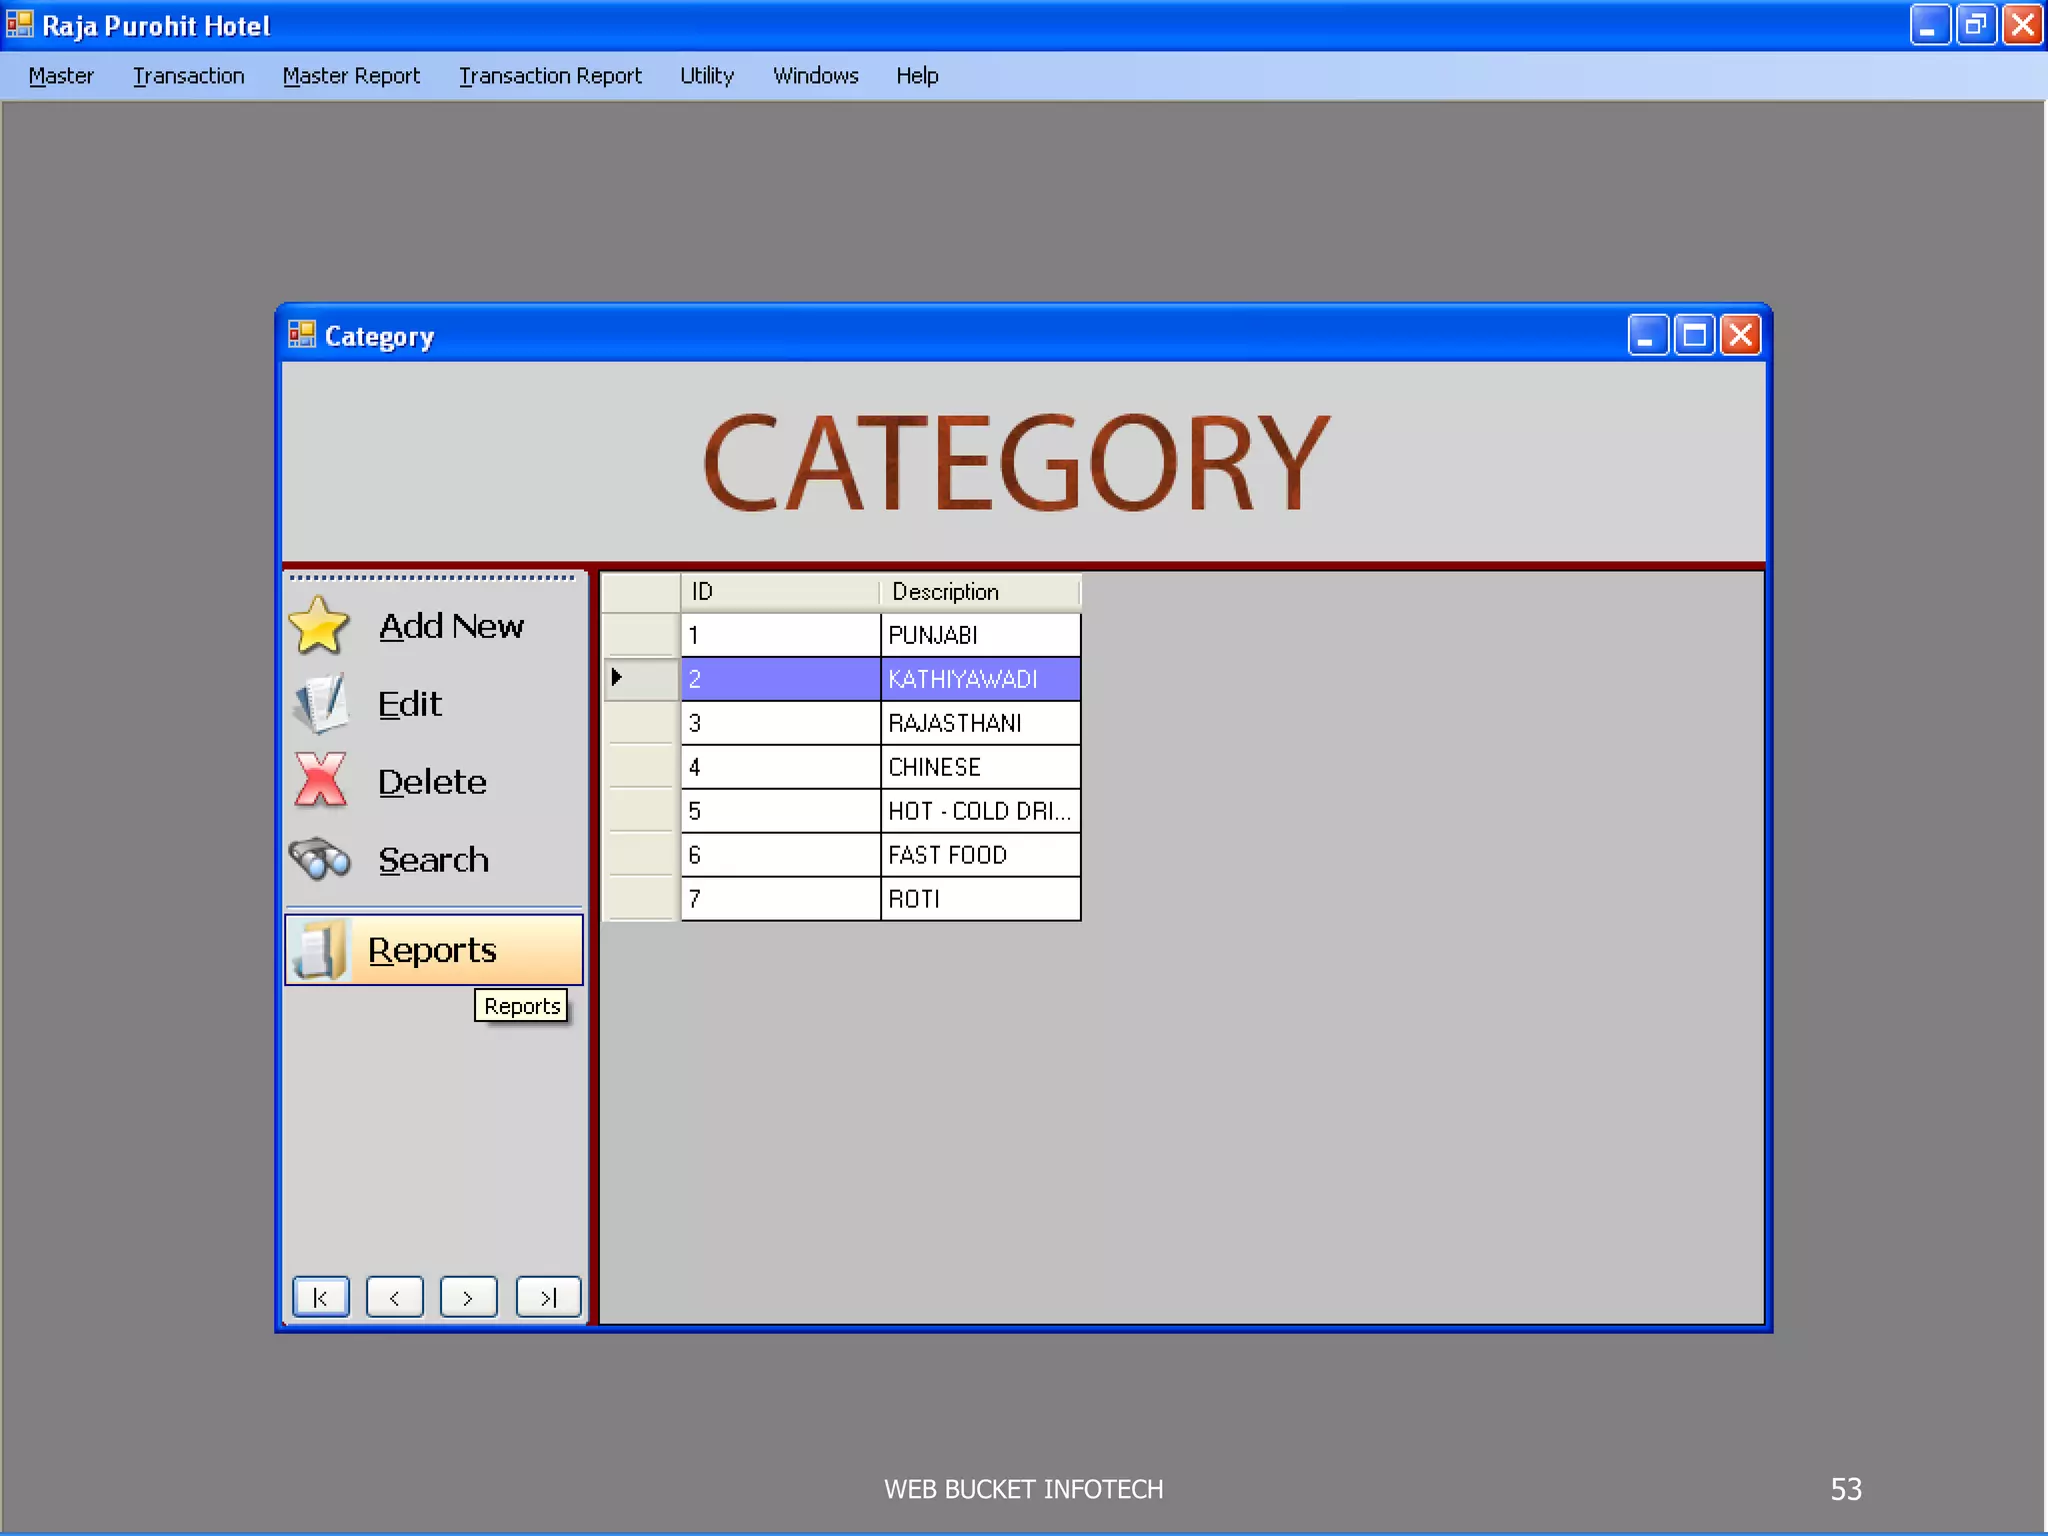Click ID cell with value 6
The image size is (2048, 1536).
[781, 855]
